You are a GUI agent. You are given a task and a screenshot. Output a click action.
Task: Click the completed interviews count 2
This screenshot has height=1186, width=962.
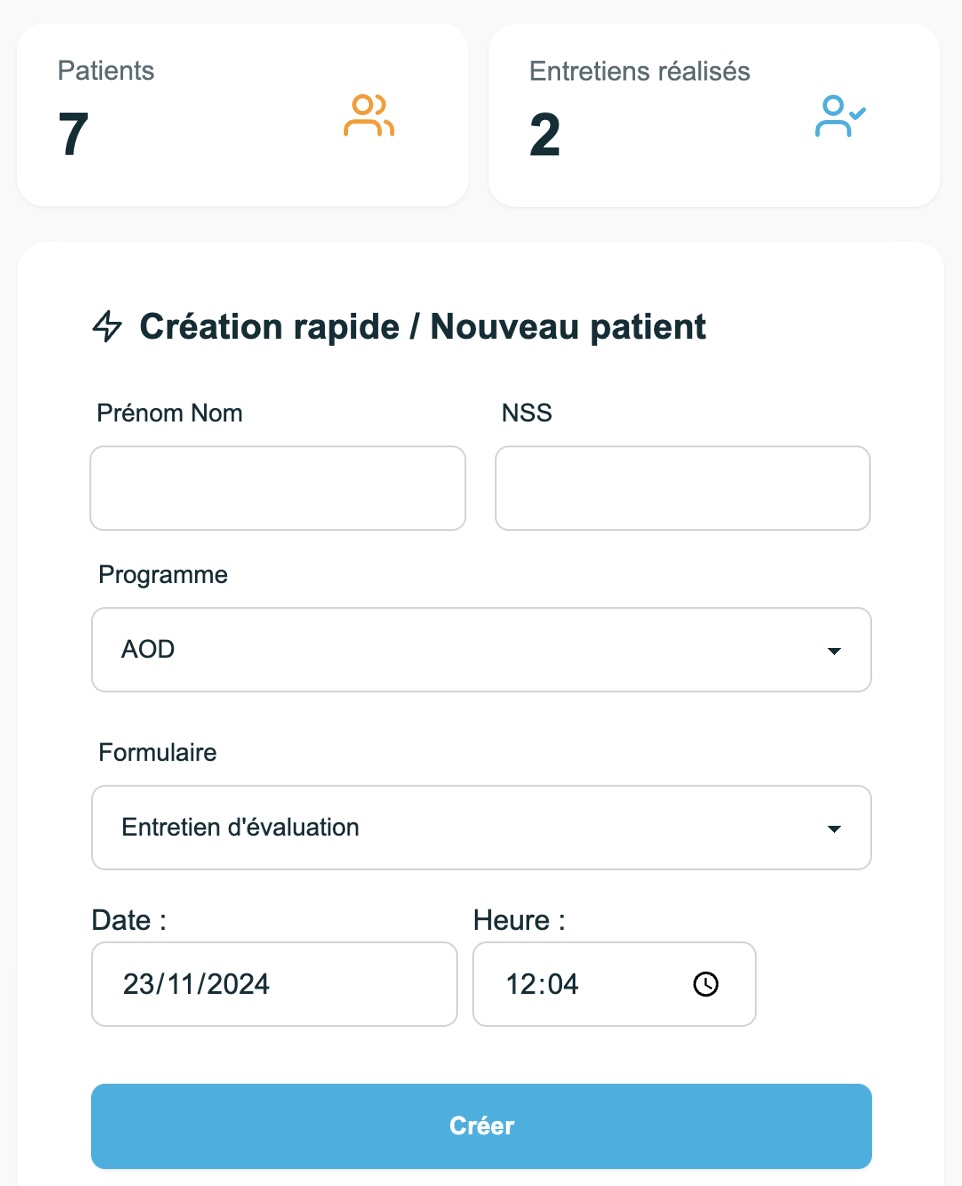(545, 135)
